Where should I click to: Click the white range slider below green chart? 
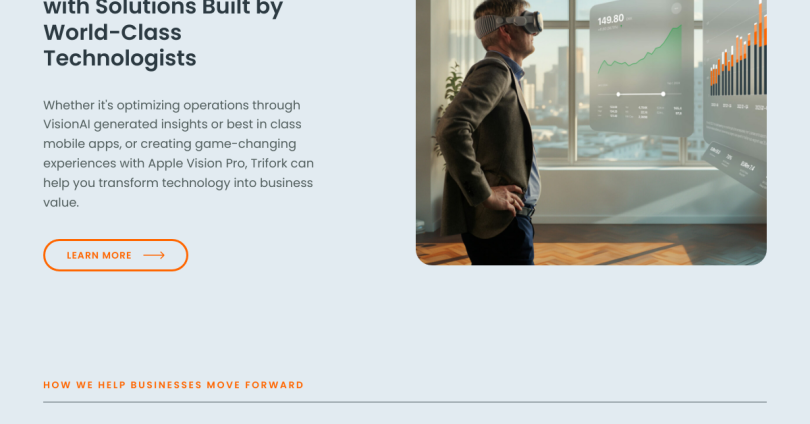[641, 94]
